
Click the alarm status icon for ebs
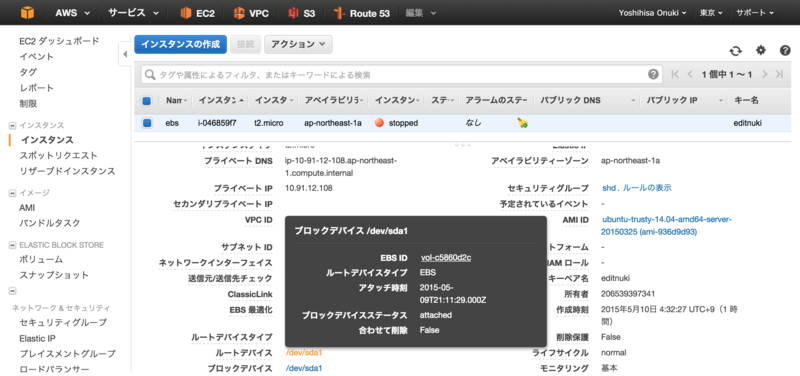pyautogui.click(x=522, y=123)
